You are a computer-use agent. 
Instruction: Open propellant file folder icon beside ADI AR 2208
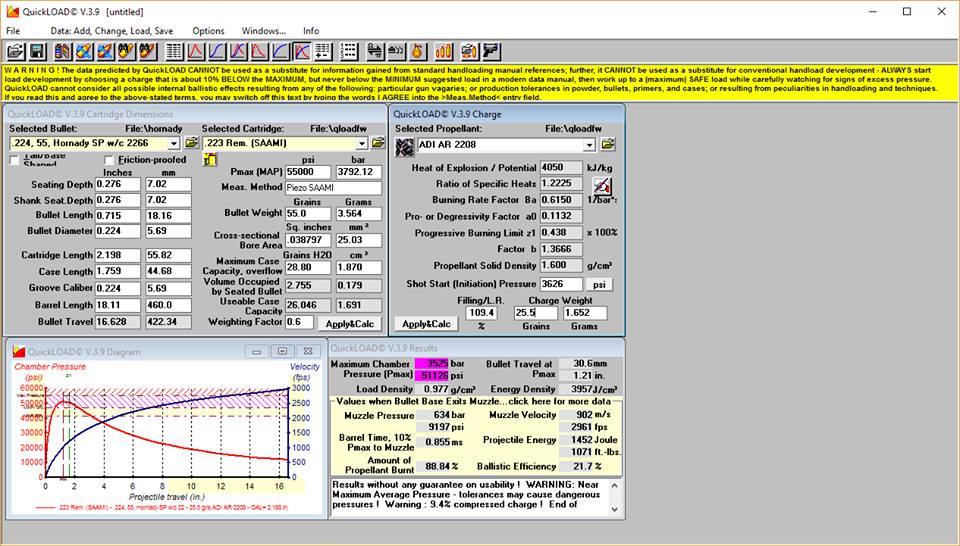pos(607,144)
